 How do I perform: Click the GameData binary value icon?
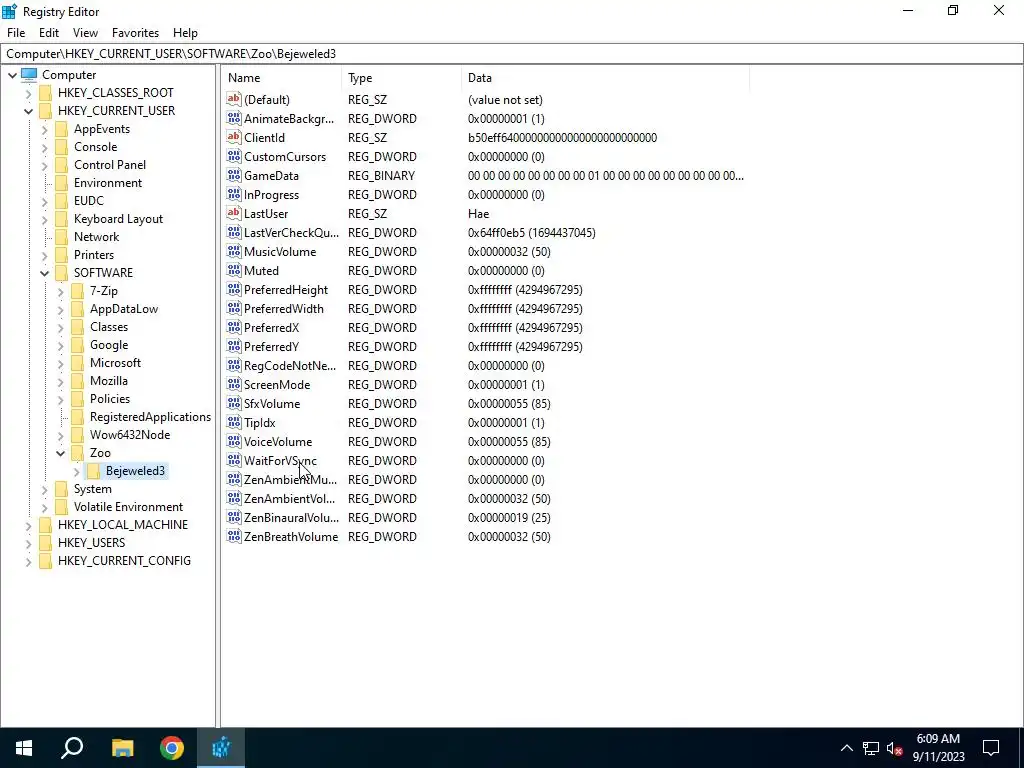(x=234, y=176)
